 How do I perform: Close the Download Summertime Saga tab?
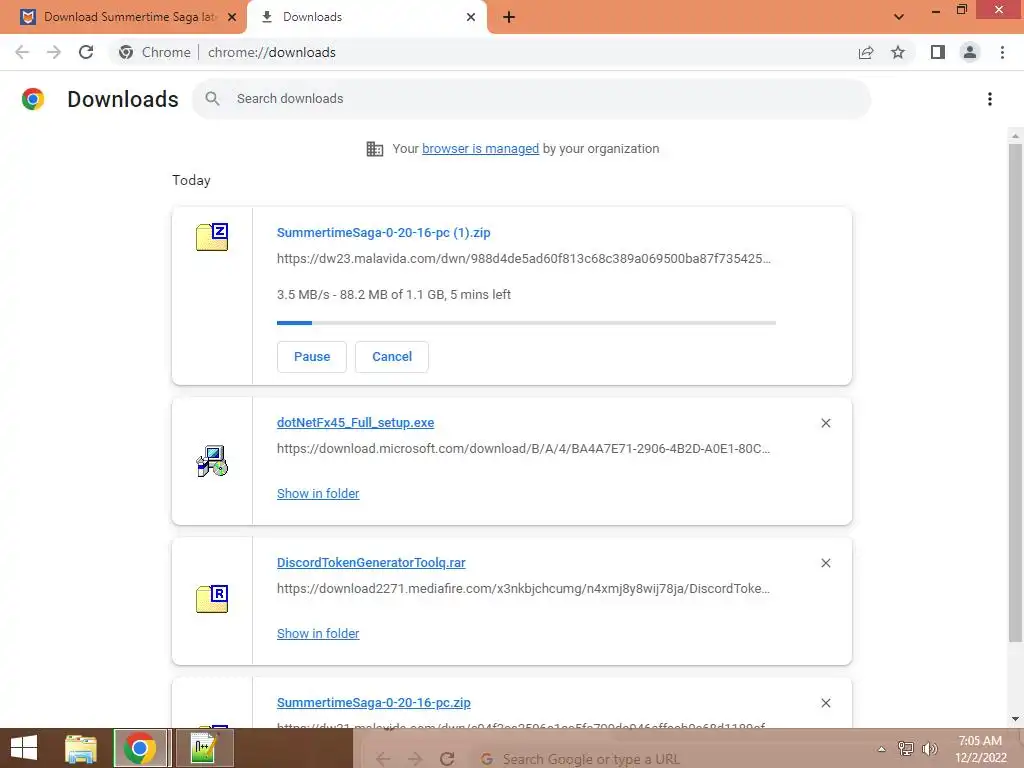(x=232, y=17)
